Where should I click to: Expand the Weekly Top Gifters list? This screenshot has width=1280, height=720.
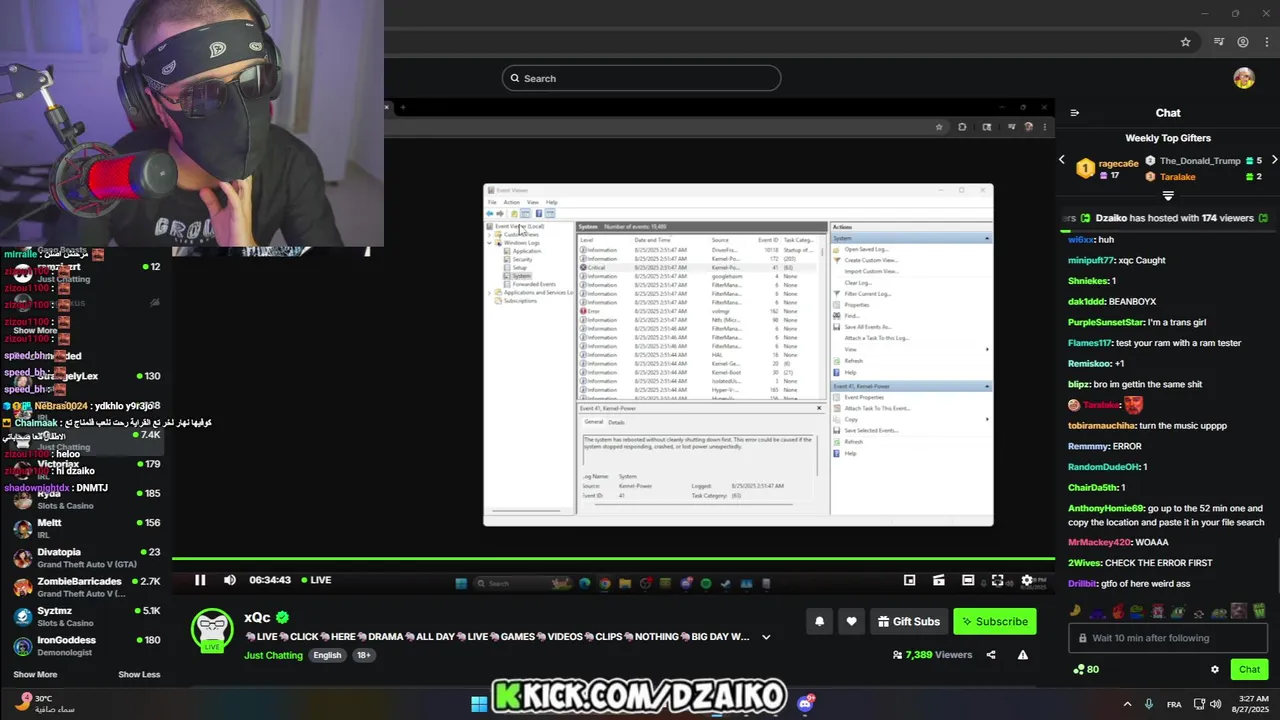tap(1167, 195)
